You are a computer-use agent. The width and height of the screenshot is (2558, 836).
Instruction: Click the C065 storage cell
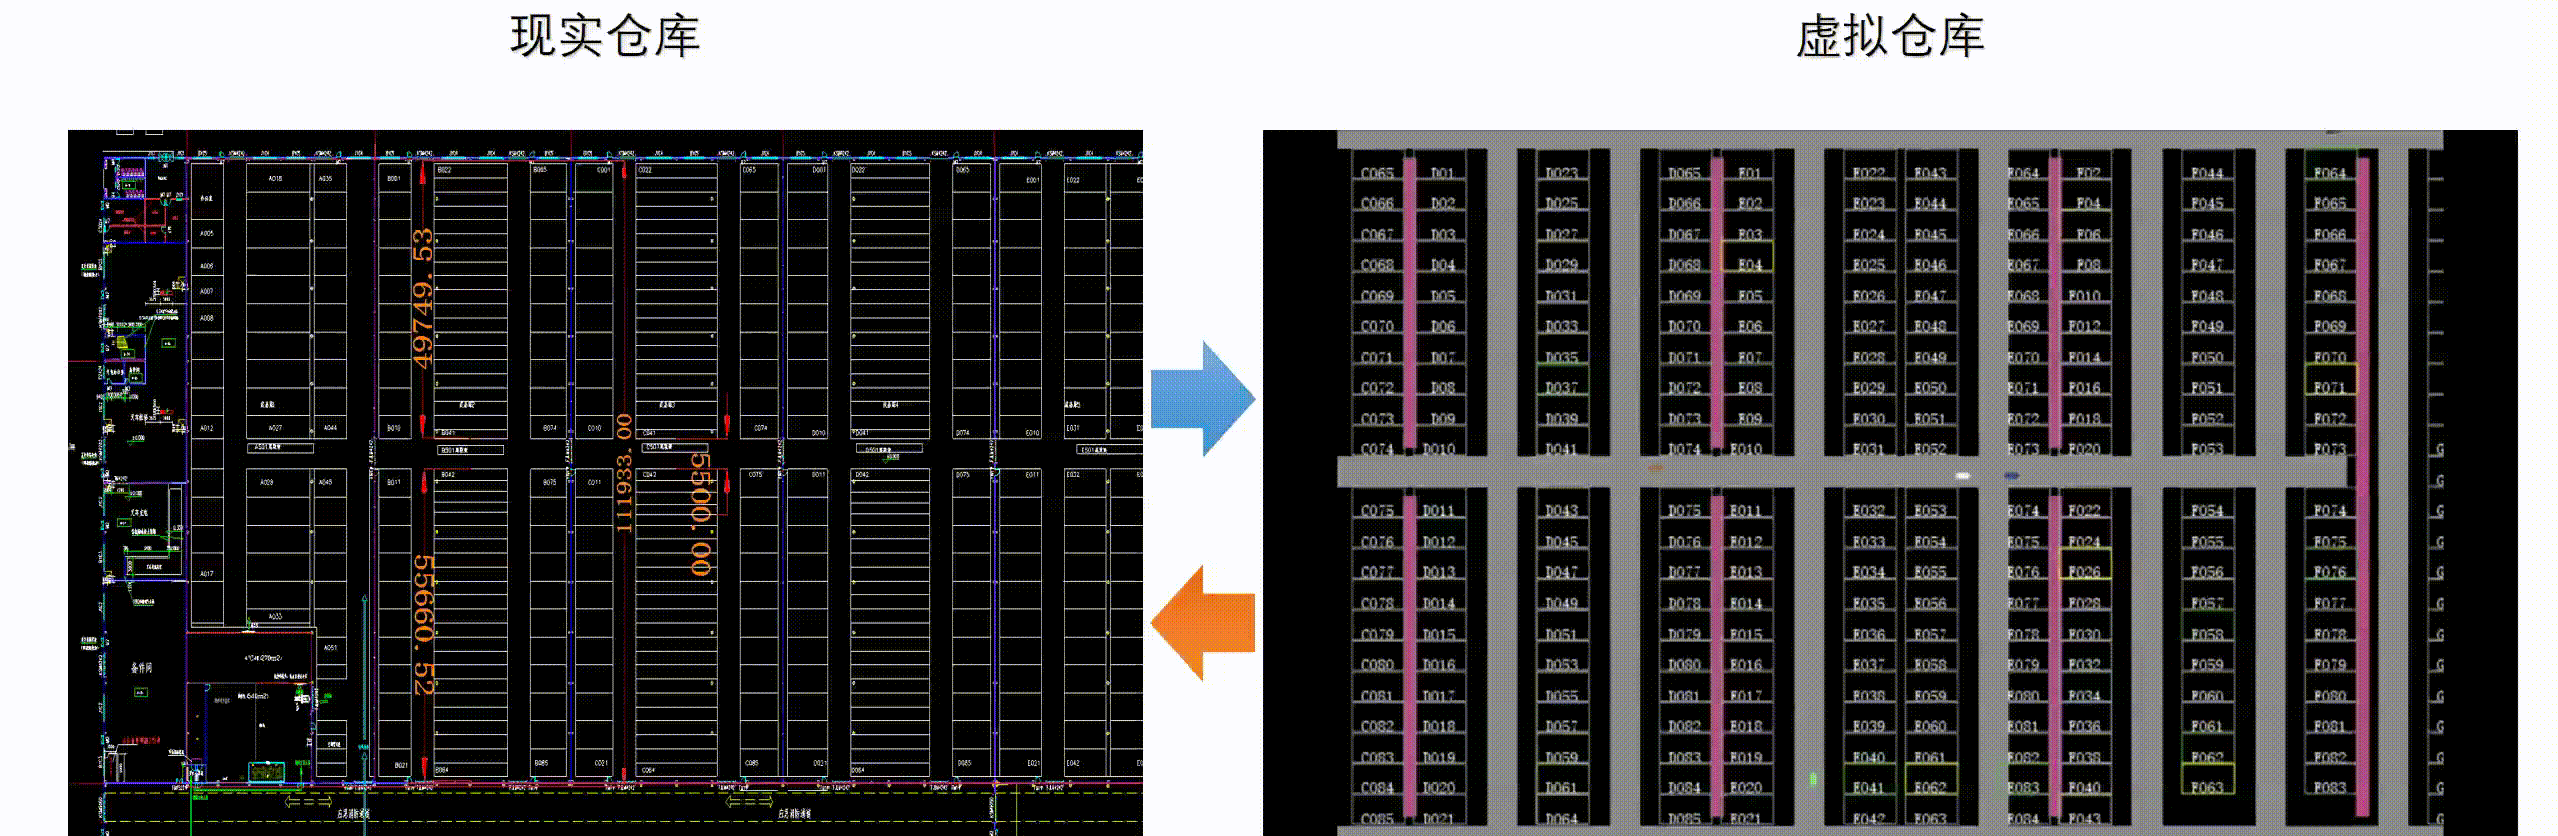(1377, 172)
